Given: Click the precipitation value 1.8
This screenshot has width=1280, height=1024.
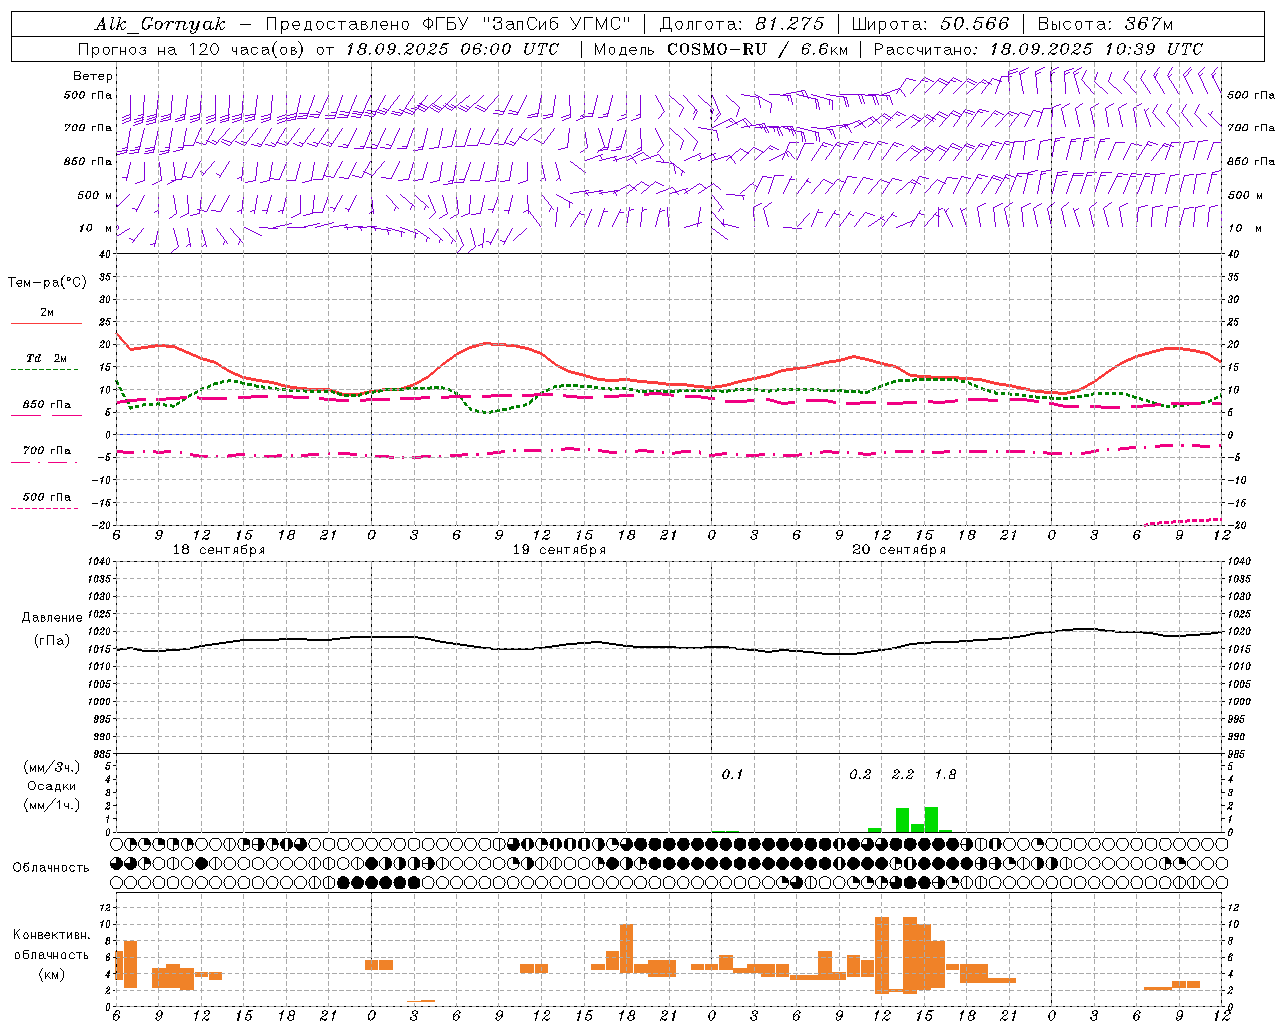Looking at the screenshot, I should (945, 775).
